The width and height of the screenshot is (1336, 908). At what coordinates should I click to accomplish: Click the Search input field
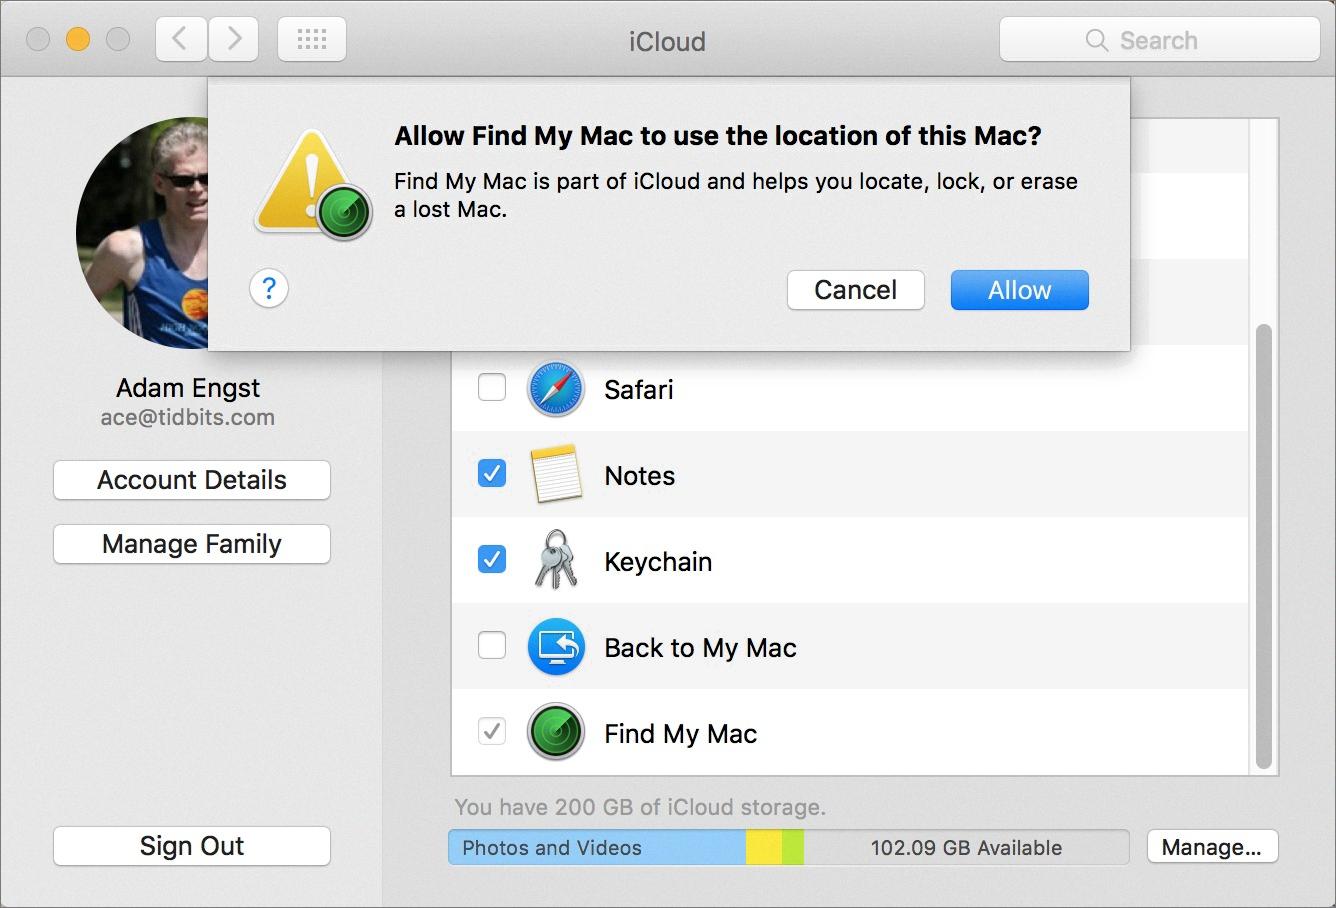[1160, 40]
